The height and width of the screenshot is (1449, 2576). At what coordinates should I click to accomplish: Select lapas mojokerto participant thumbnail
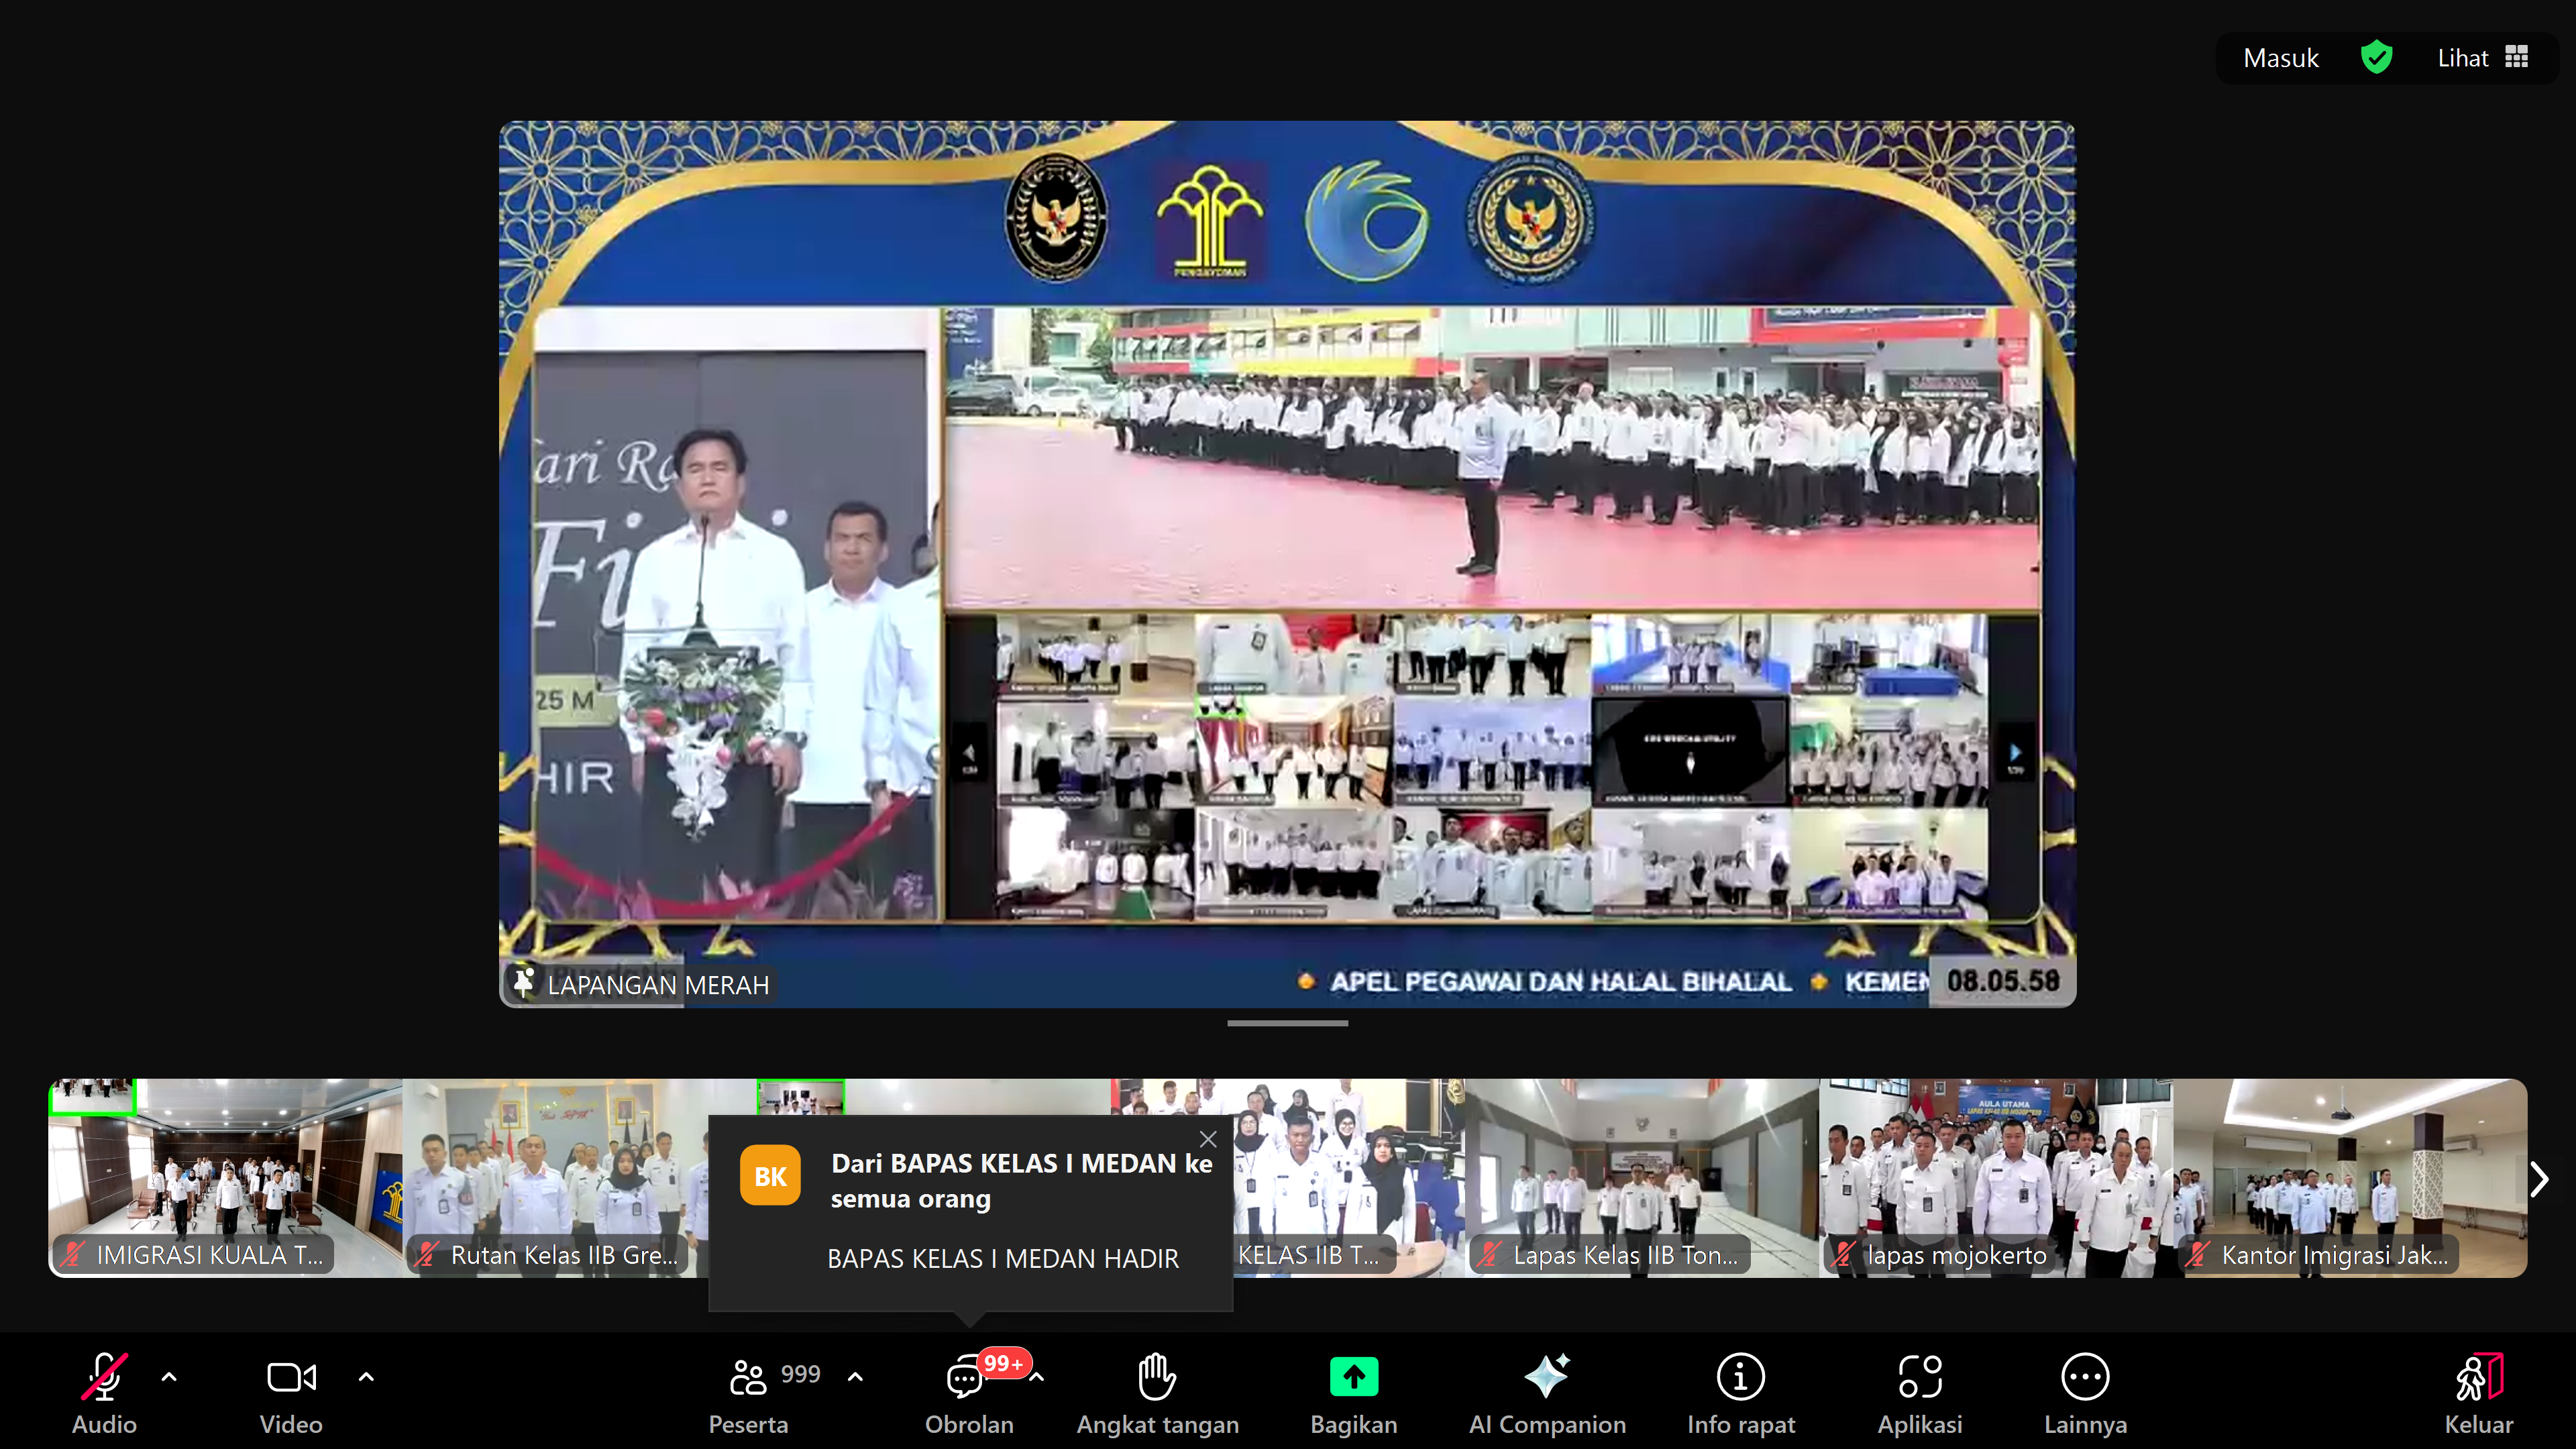(1996, 1177)
